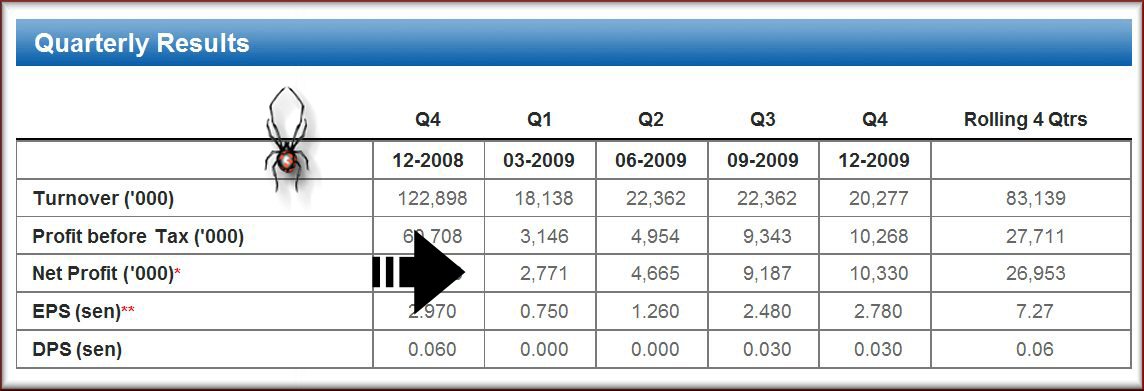Click EPS value '0.750'

(544, 312)
